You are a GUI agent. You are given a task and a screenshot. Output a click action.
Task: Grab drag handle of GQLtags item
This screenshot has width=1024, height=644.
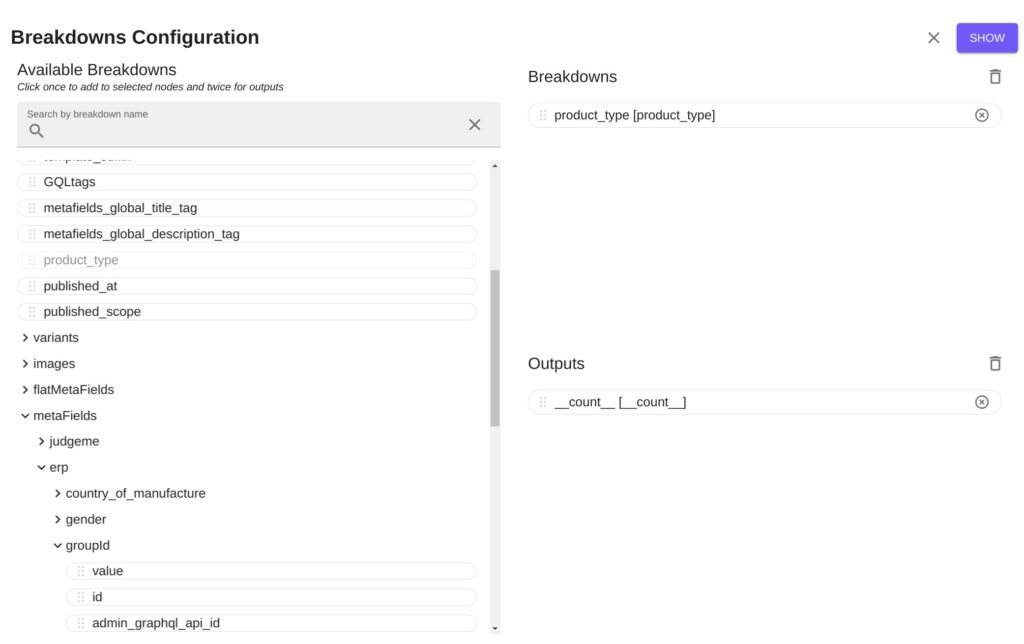click(32, 182)
